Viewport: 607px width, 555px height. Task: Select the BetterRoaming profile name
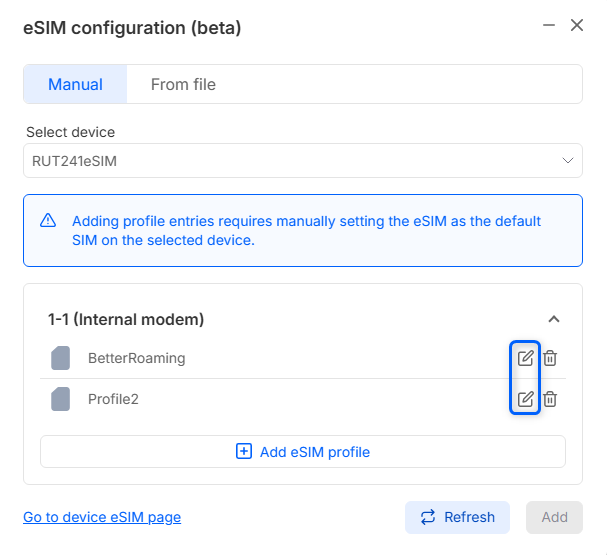point(136,358)
